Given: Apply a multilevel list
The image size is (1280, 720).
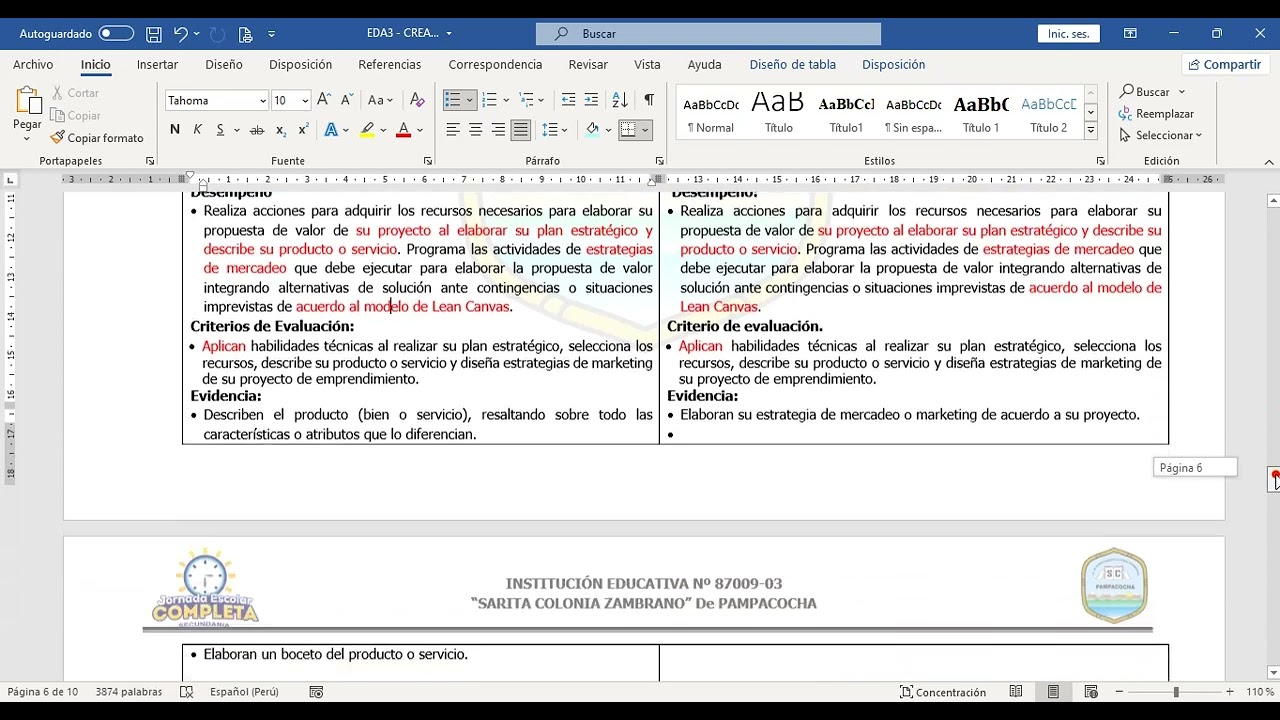Looking at the screenshot, I should click(x=527, y=100).
